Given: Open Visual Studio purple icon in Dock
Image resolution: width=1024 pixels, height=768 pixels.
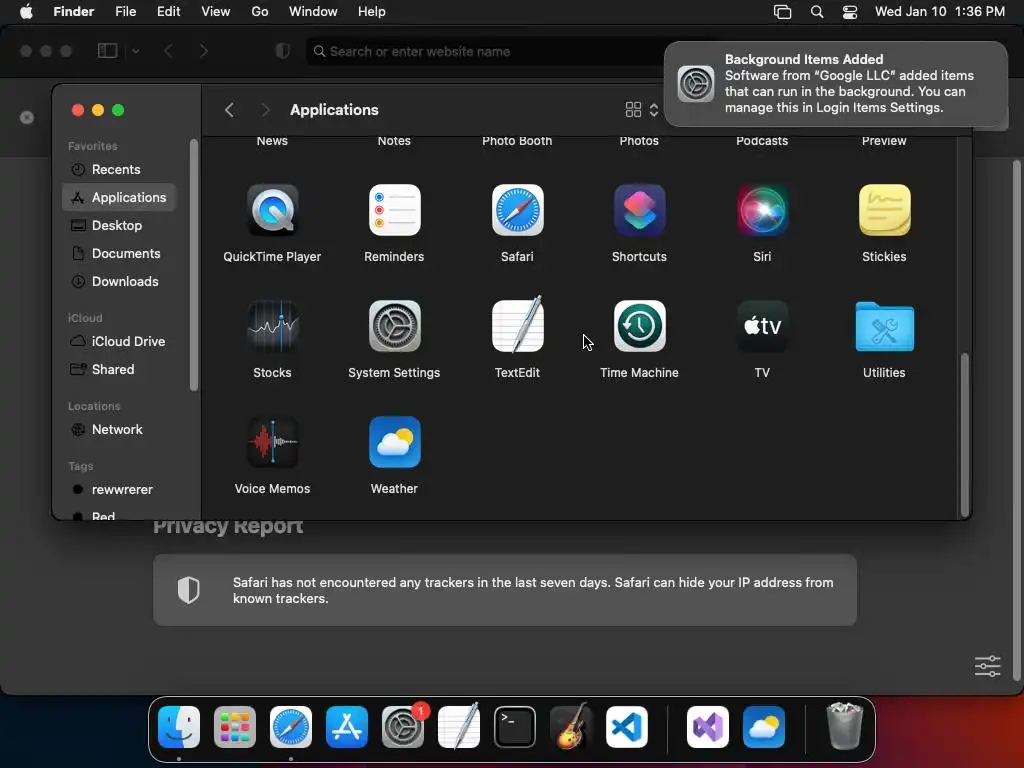Looking at the screenshot, I should (708, 727).
